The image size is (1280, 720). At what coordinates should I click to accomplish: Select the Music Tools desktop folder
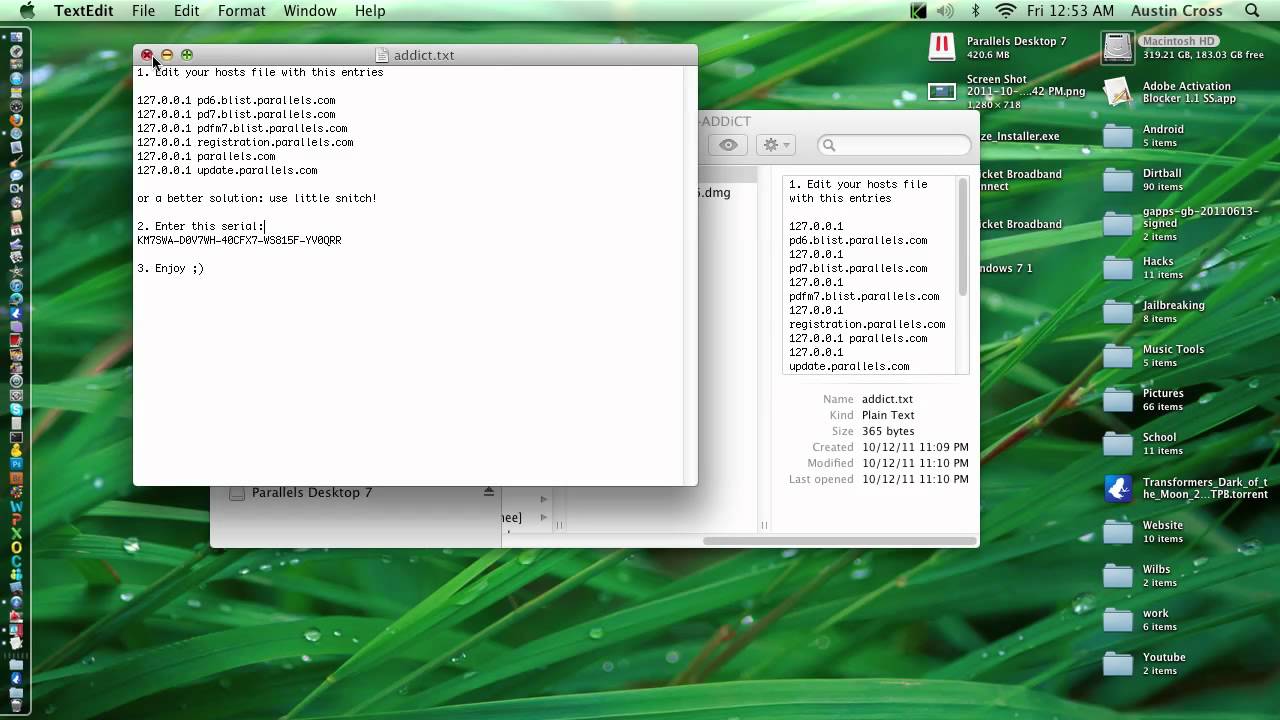pos(1118,356)
